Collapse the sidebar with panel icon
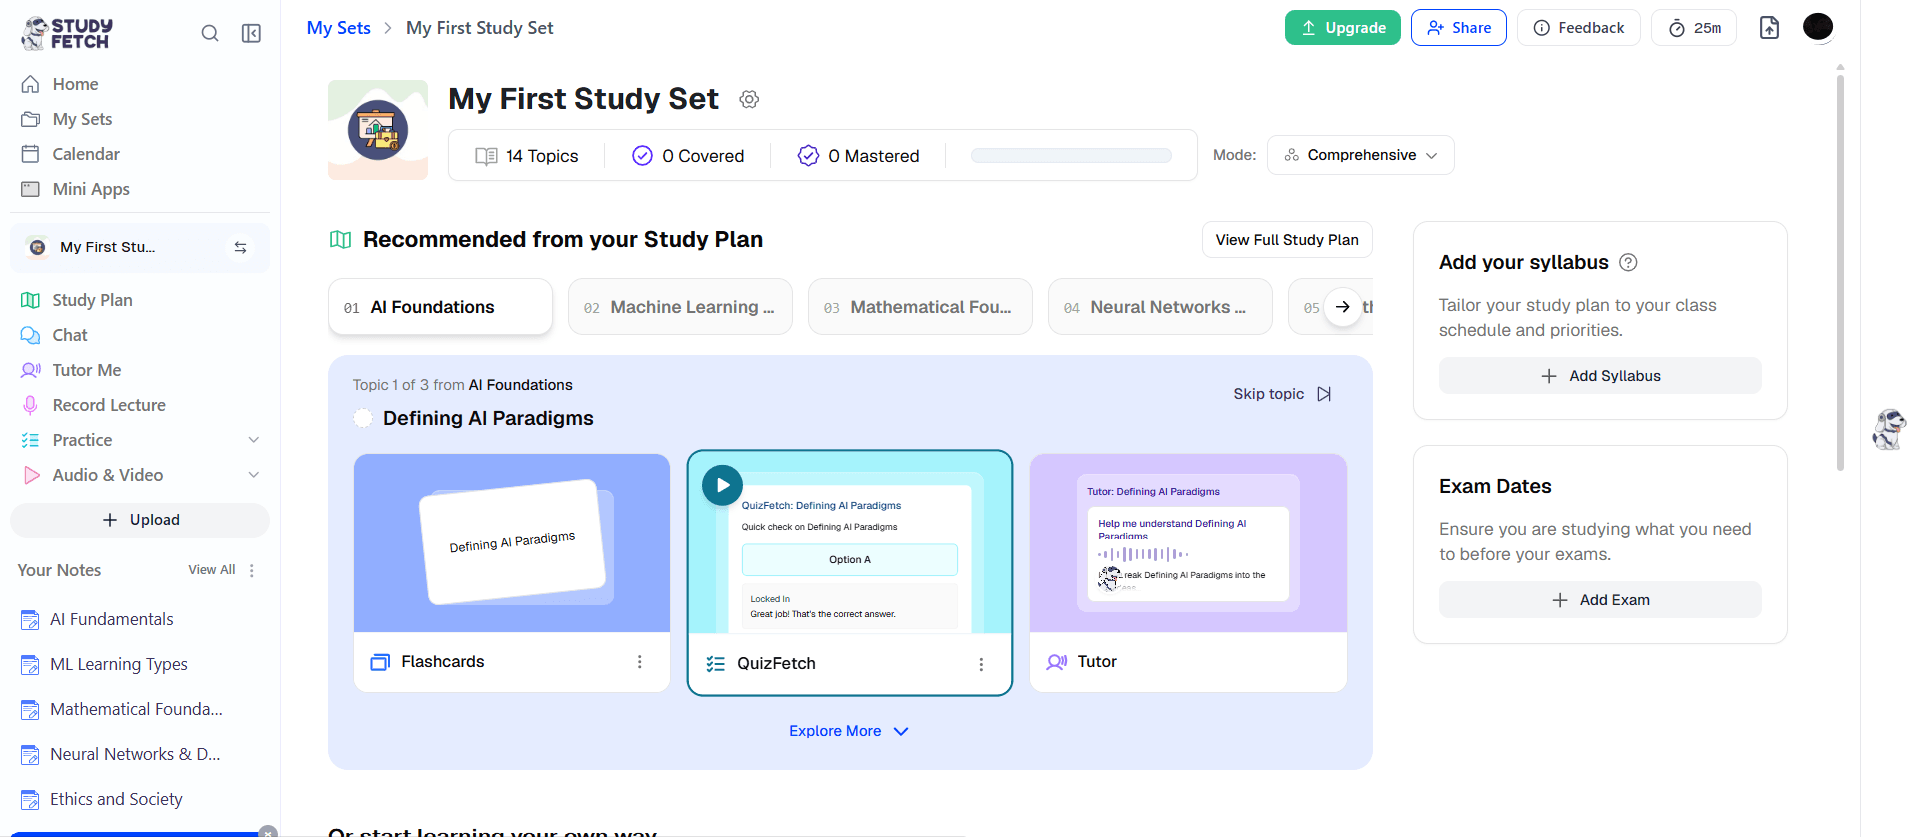Screen dimensions: 1917x837 tap(252, 33)
